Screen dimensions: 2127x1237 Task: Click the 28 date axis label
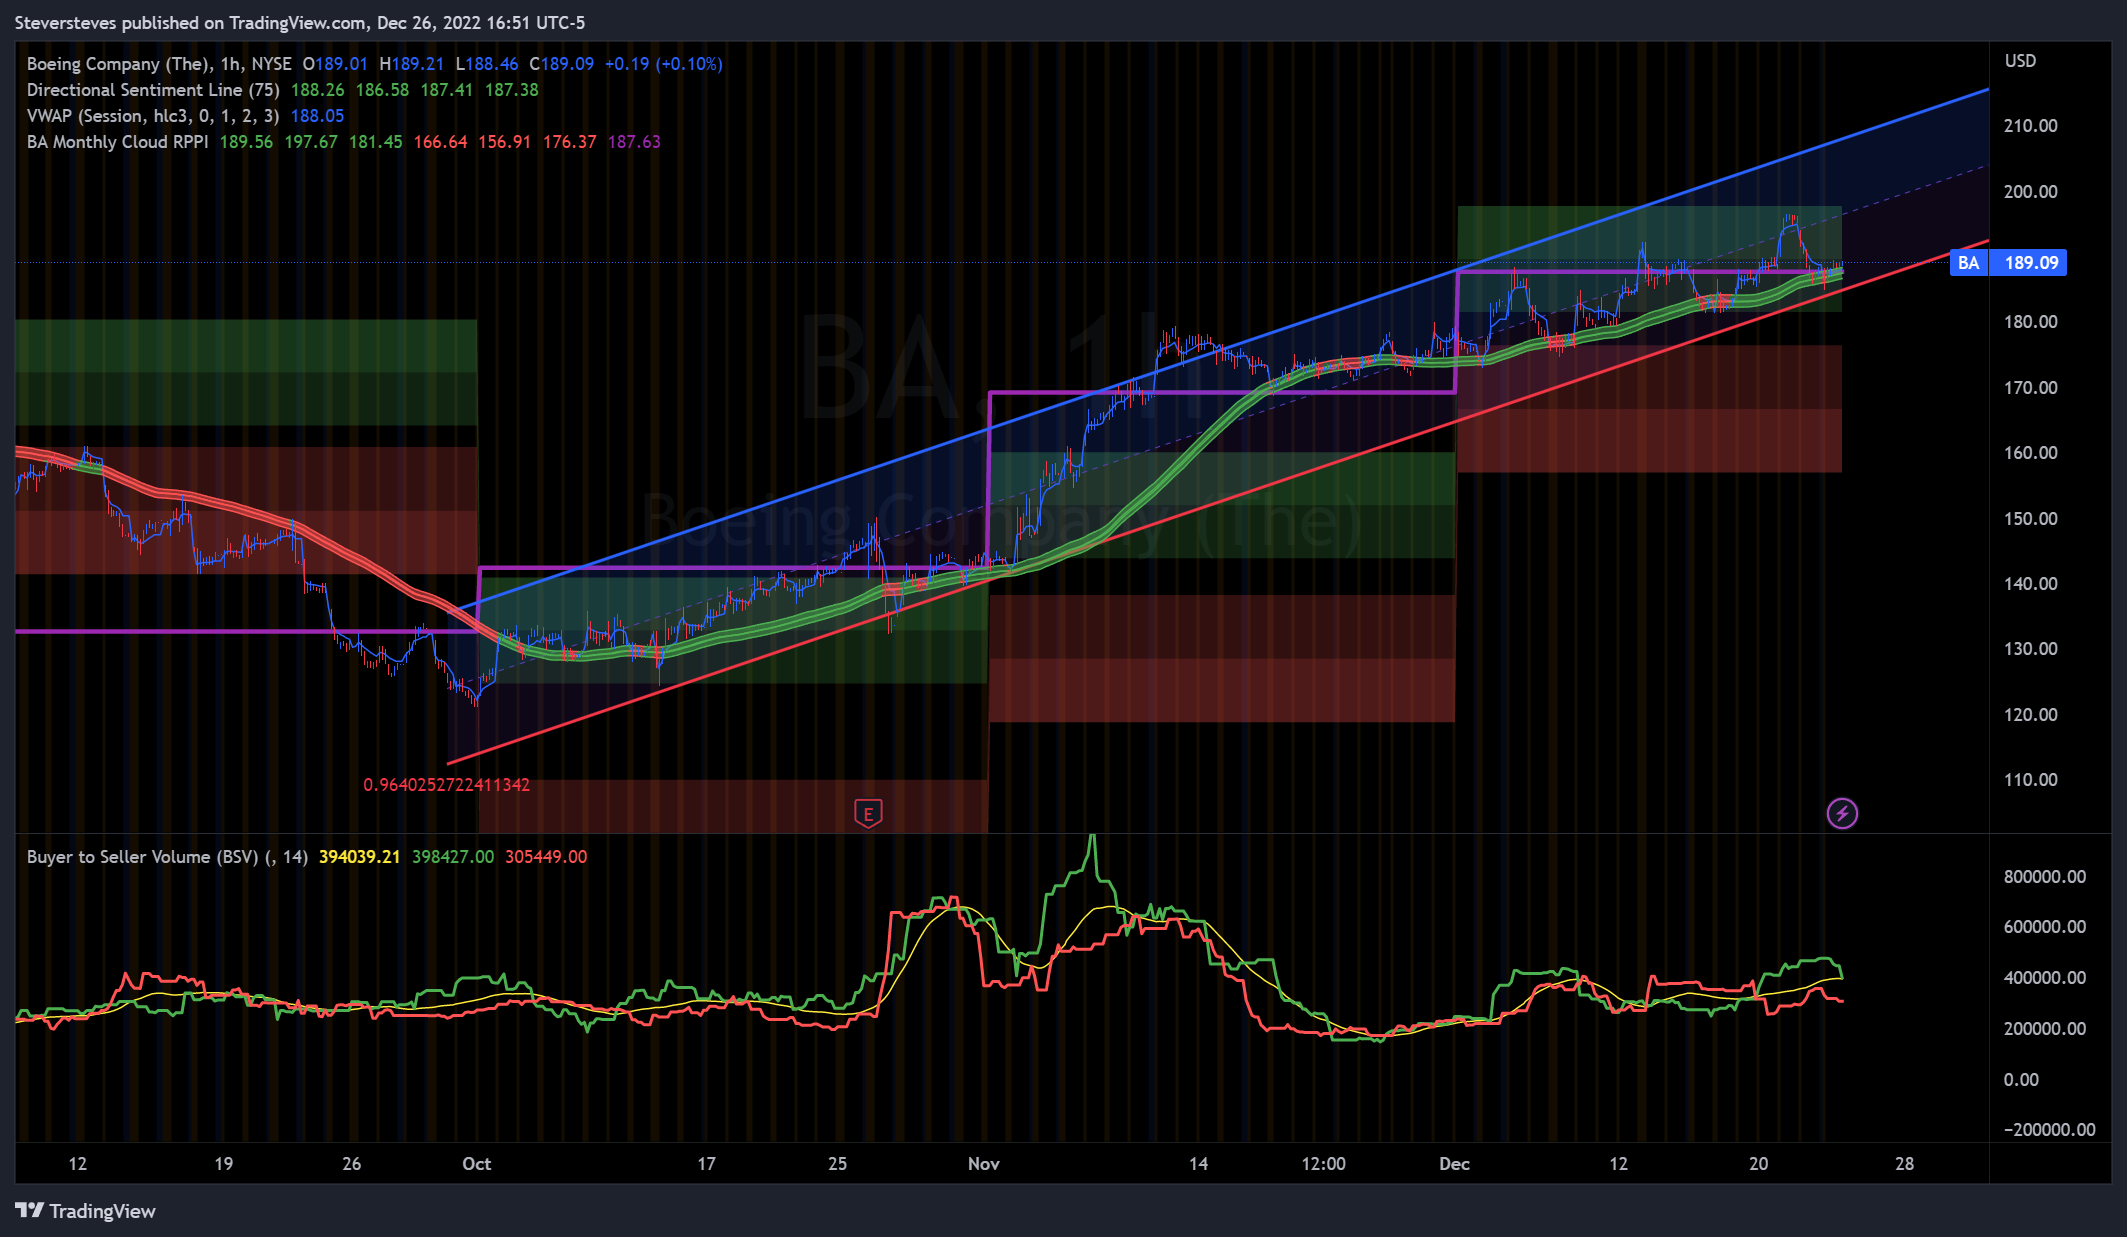tap(1905, 1164)
